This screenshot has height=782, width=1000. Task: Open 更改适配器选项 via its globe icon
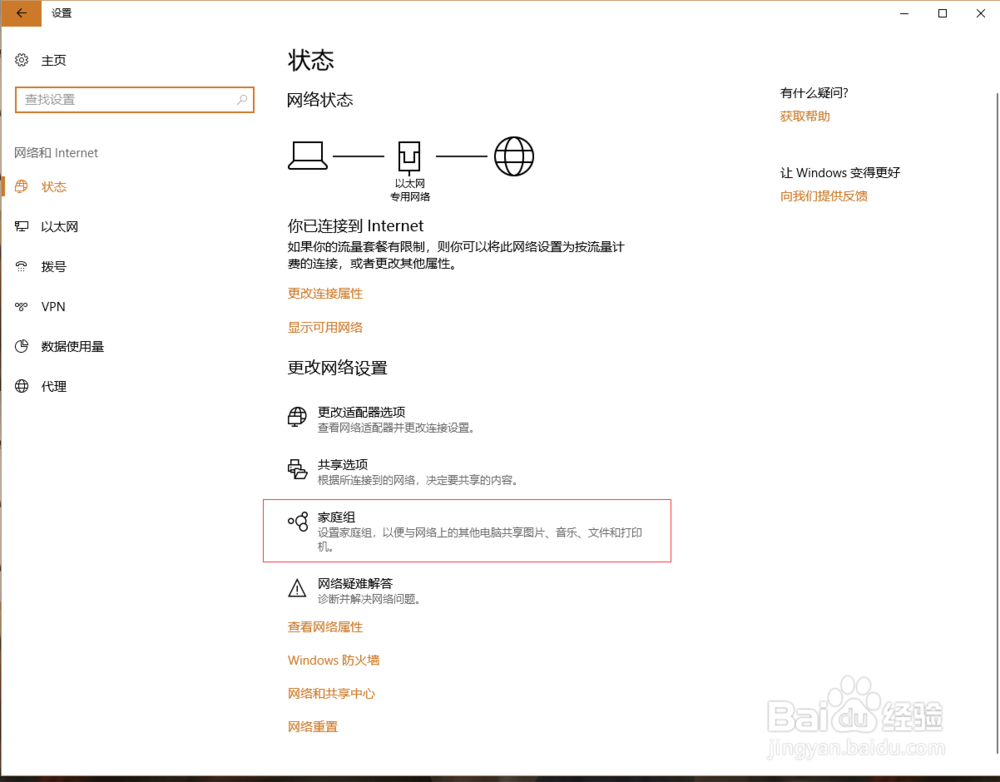(x=297, y=416)
